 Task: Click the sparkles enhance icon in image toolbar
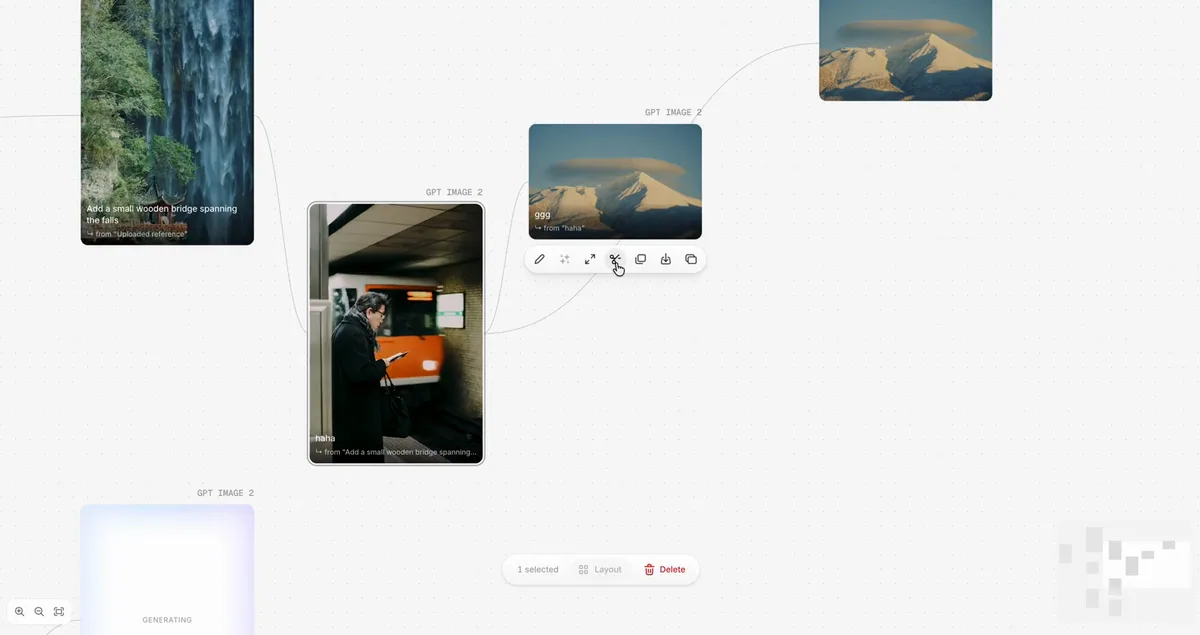565,259
